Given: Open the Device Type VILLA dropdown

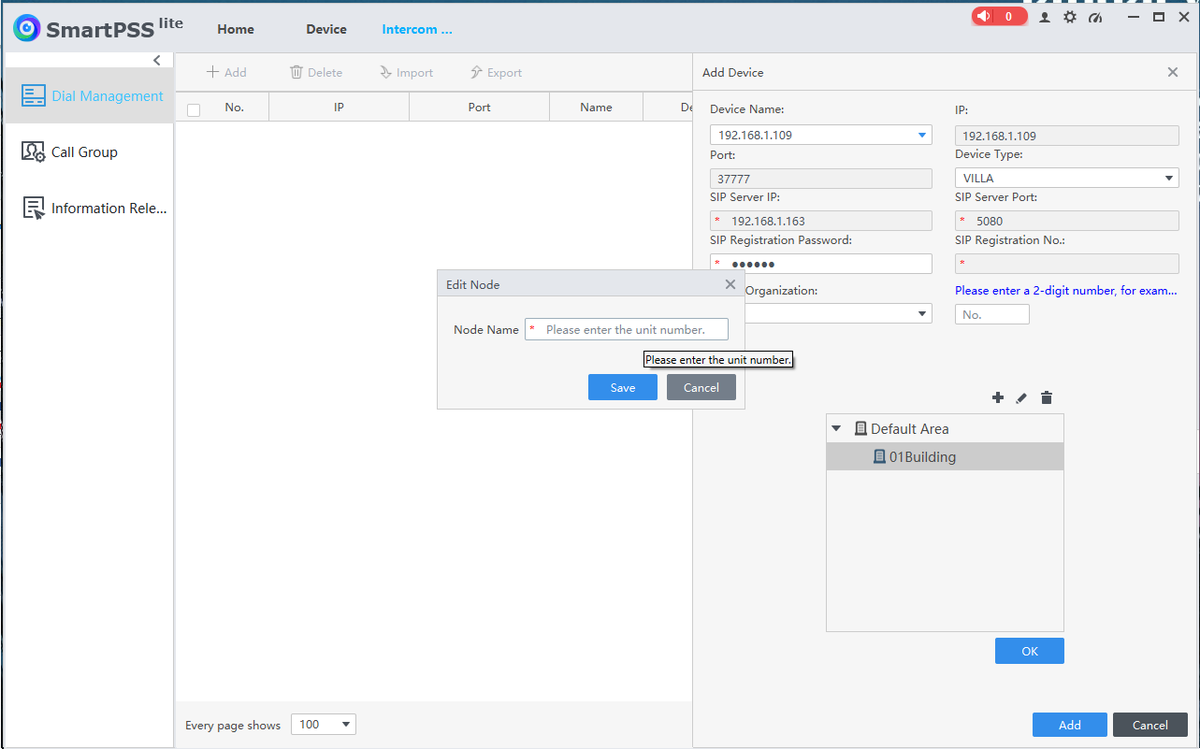Looking at the screenshot, I should pos(1066,178).
